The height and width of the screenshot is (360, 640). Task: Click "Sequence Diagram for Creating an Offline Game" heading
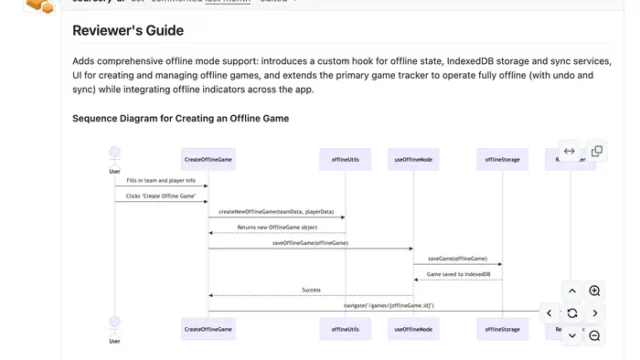(181, 118)
